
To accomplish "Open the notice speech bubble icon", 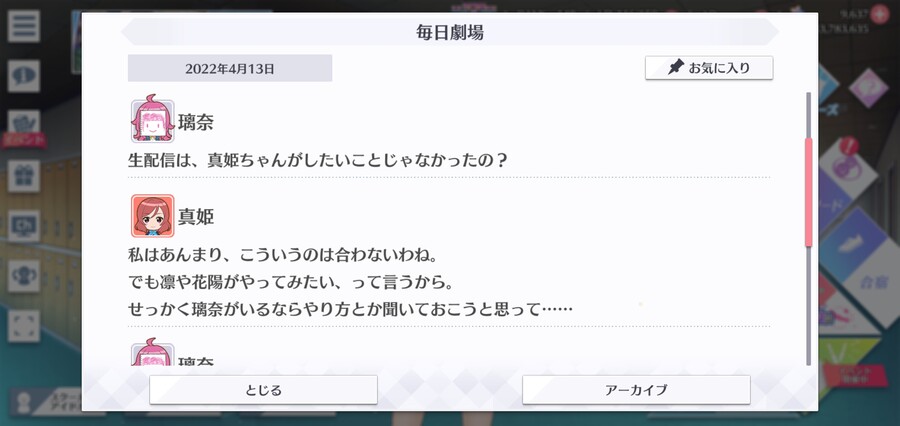I will click(24, 76).
